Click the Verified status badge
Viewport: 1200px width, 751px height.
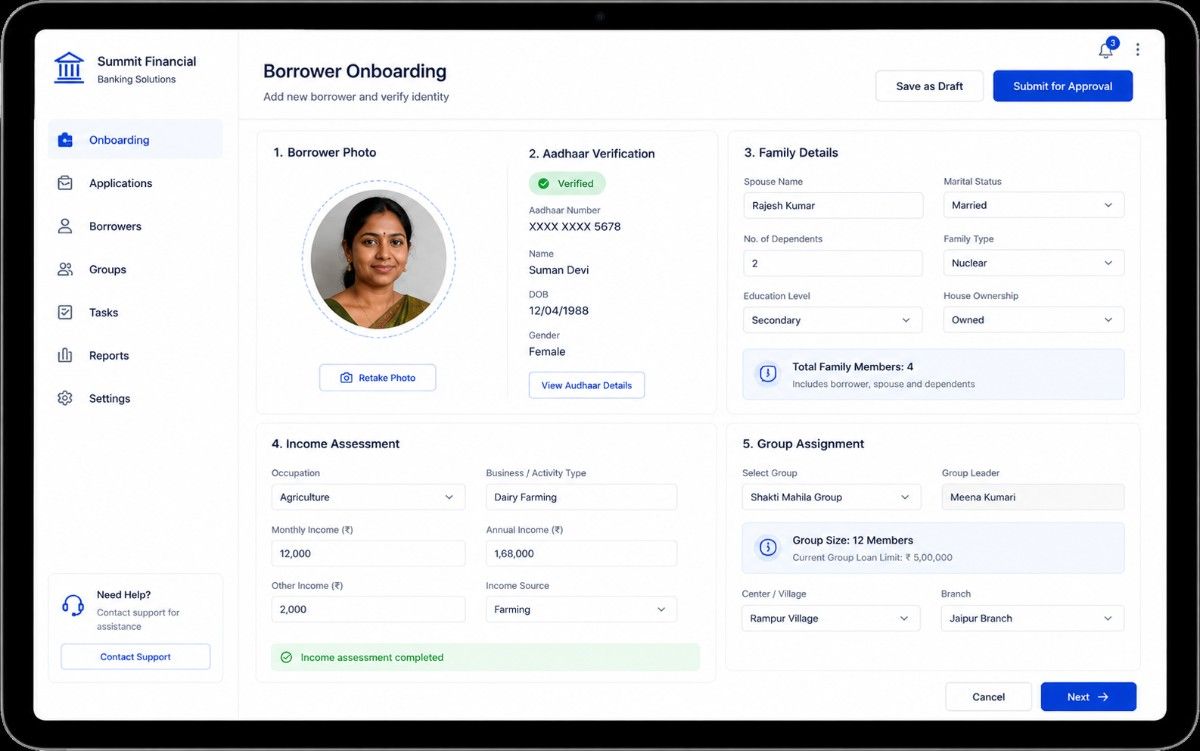pyautogui.click(x=567, y=184)
